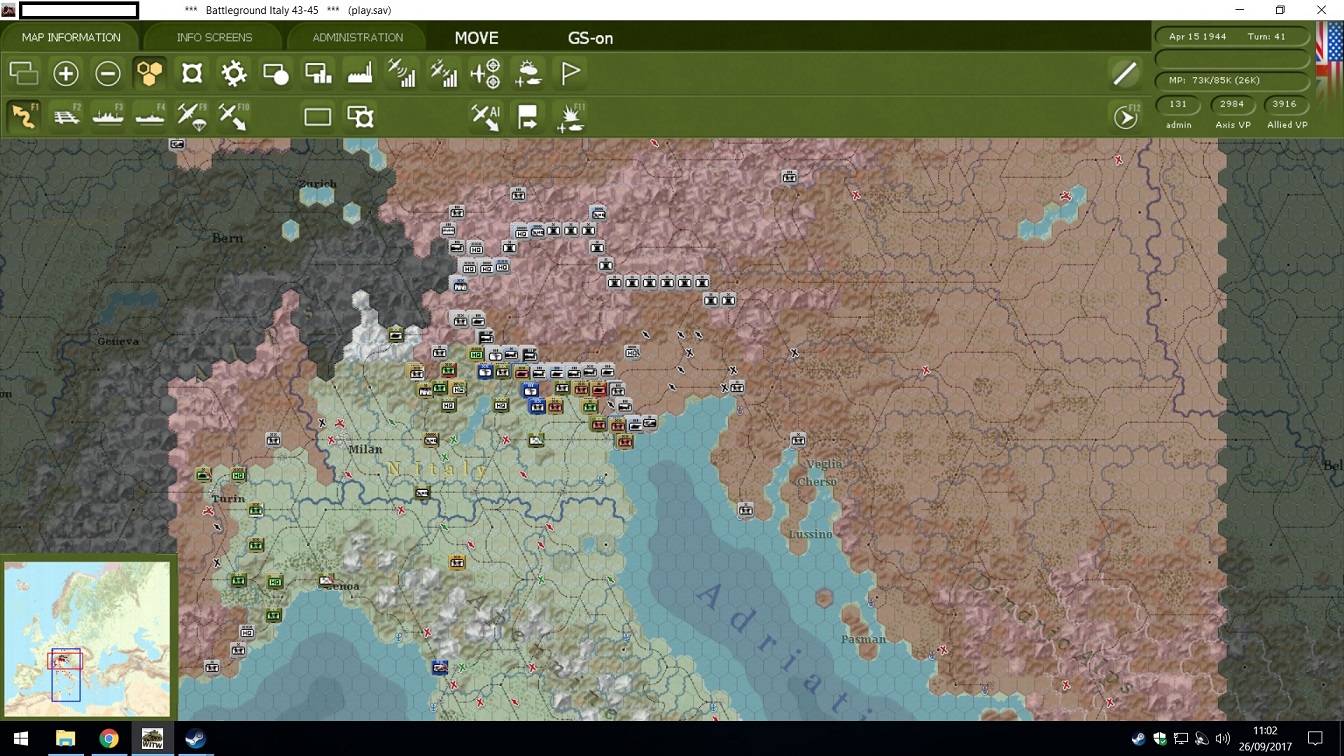The image size is (1344, 756).
Task: Zoom out the map with the minus icon
Action: pyautogui.click(x=108, y=73)
